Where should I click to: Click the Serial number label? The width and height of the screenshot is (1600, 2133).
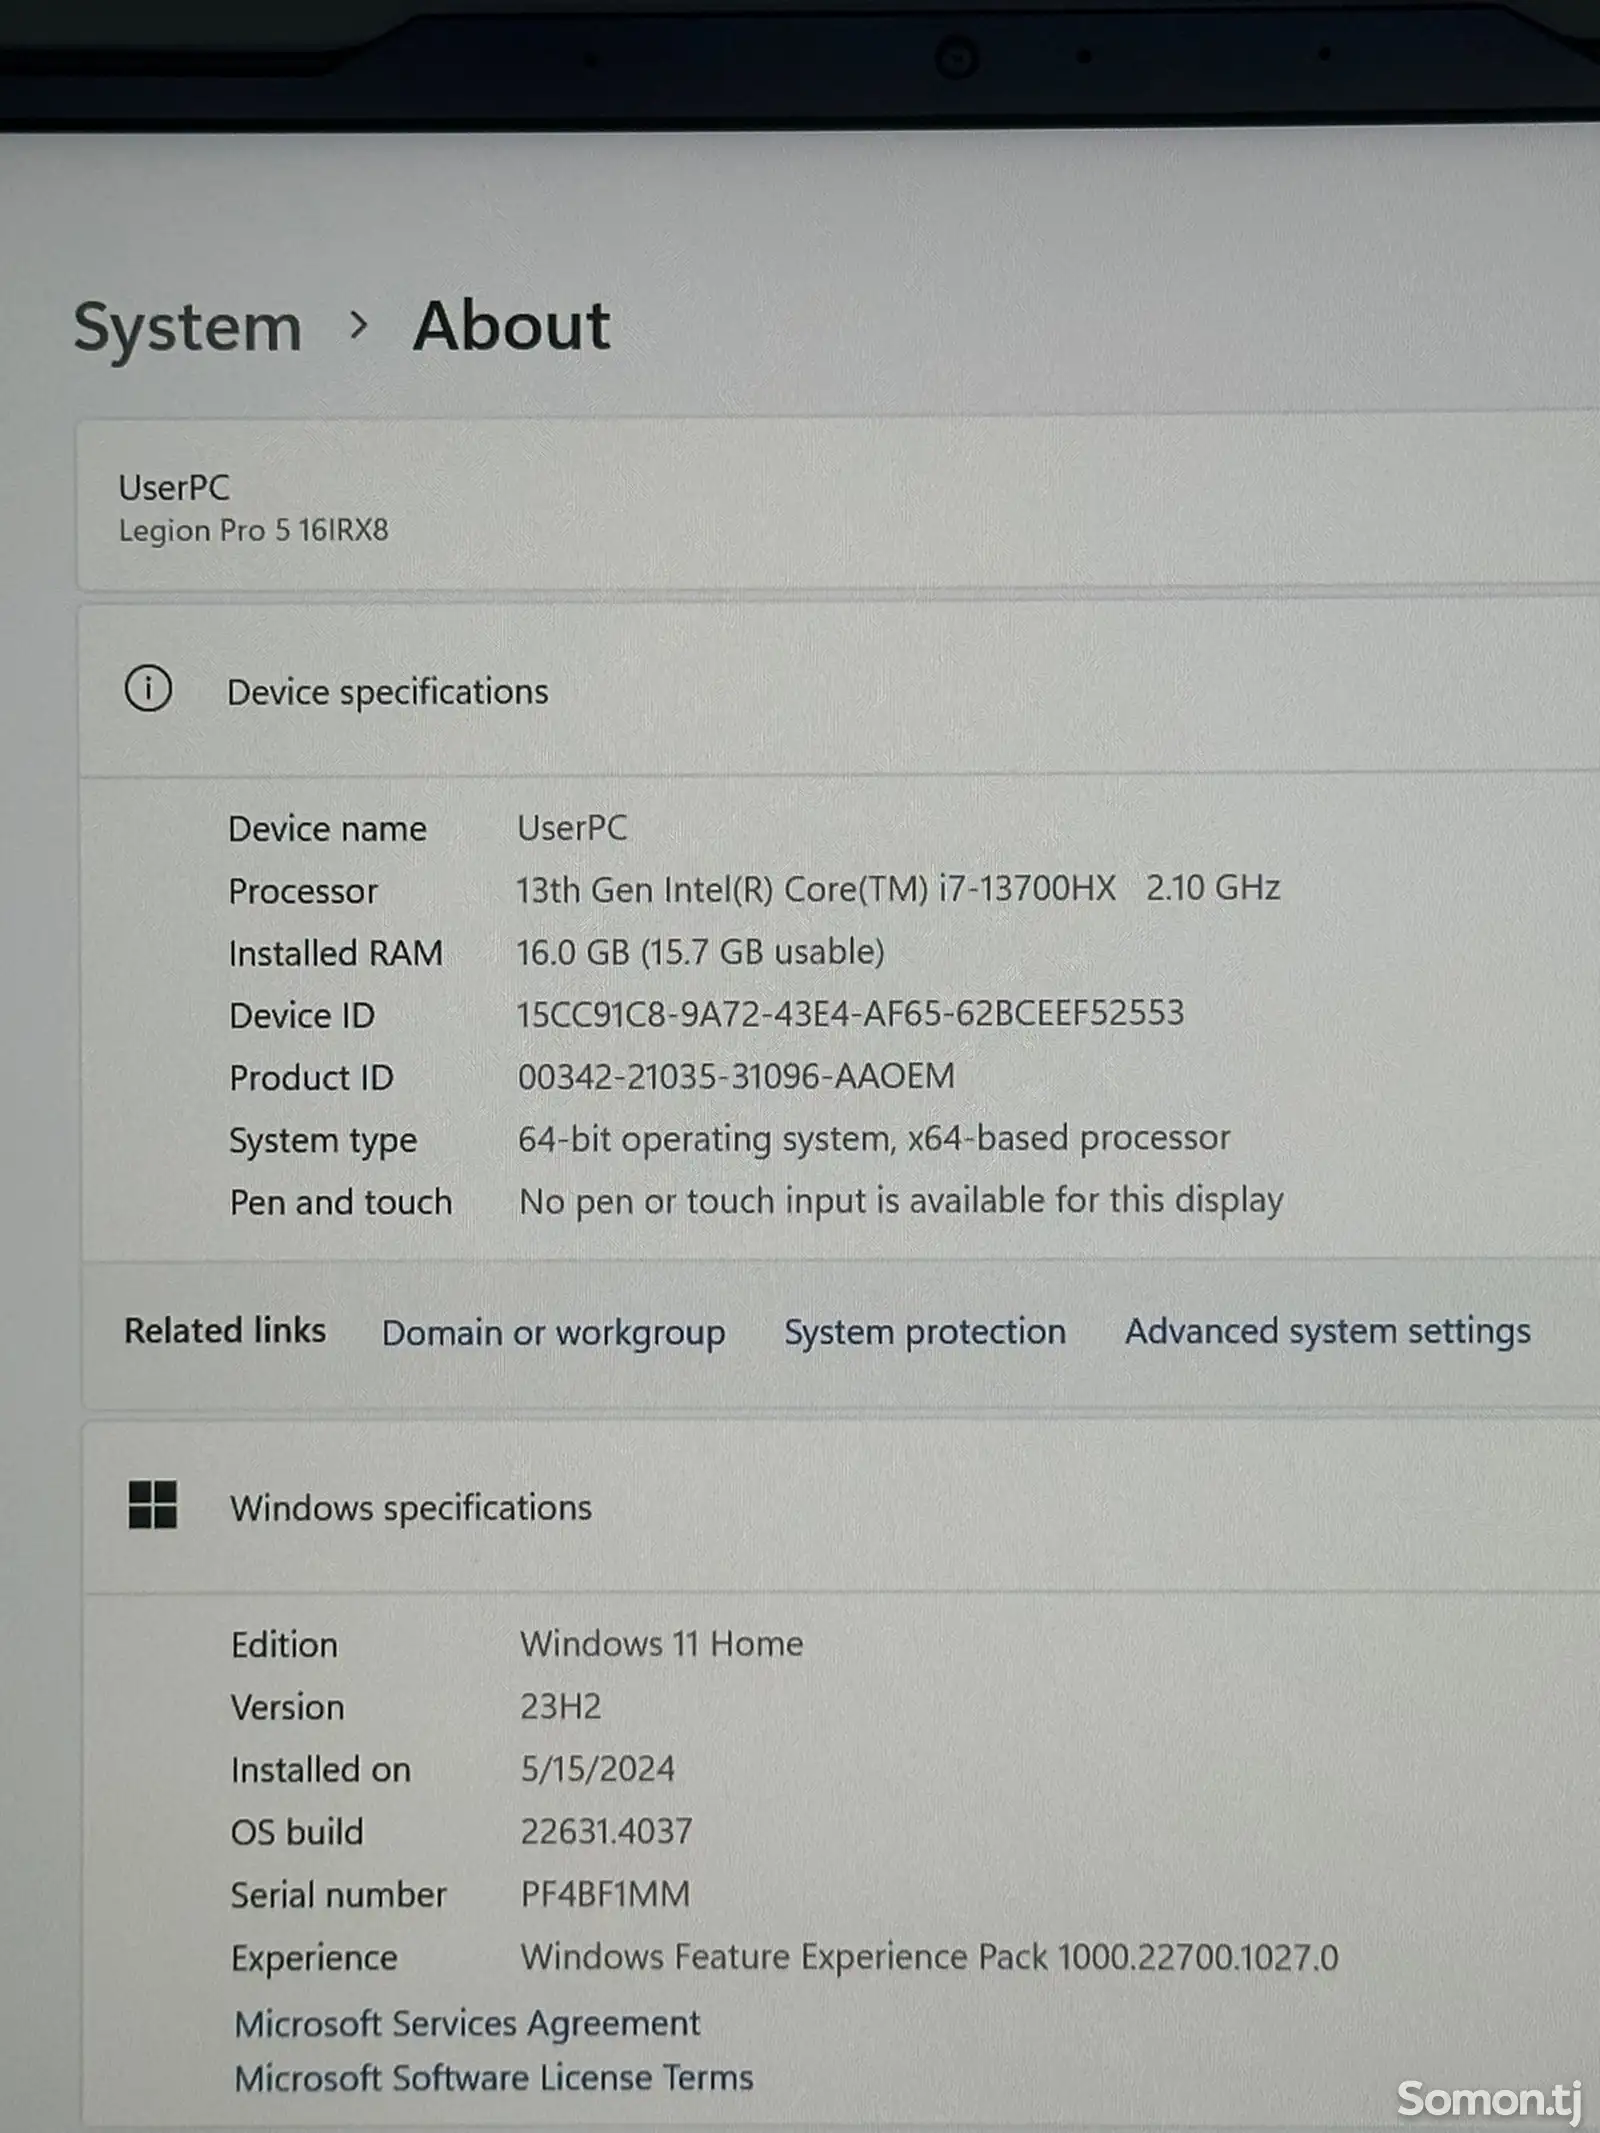tap(339, 1895)
